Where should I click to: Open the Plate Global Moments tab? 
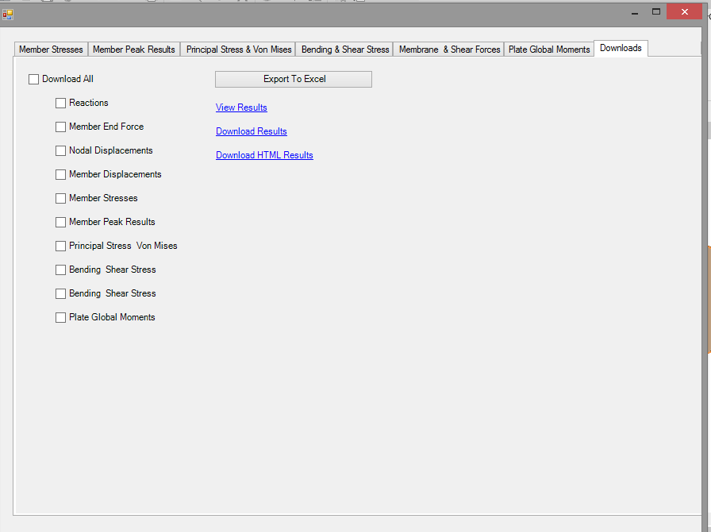[549, 50]
